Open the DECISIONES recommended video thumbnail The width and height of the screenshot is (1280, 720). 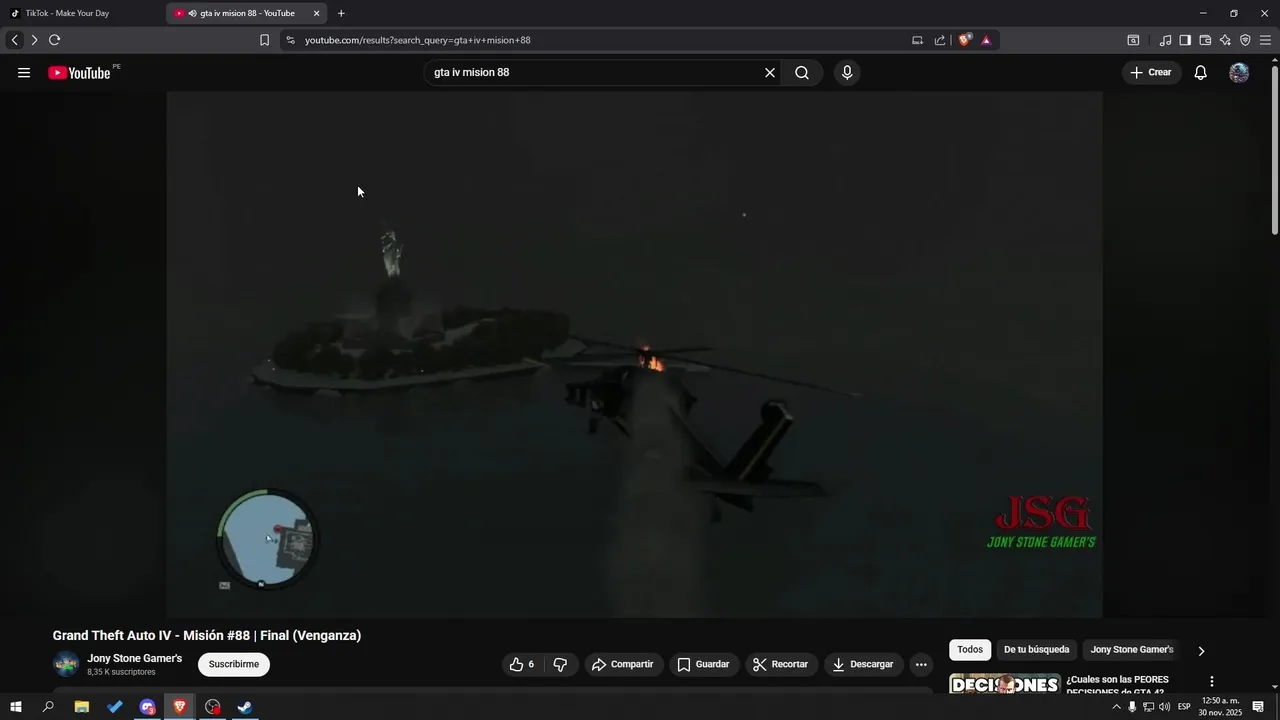1004,684
